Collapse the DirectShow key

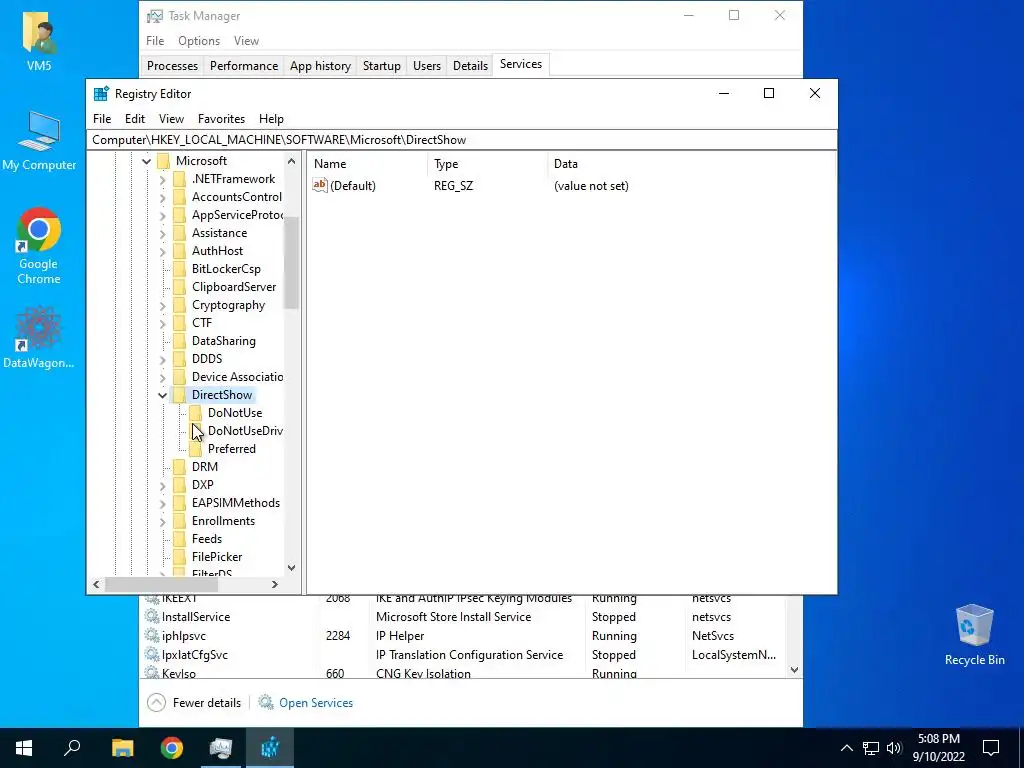(163, 395)
